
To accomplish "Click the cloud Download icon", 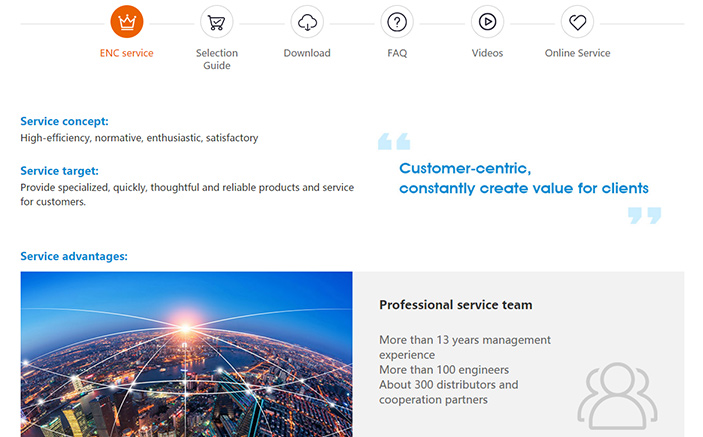I will [x=307, y=22].
